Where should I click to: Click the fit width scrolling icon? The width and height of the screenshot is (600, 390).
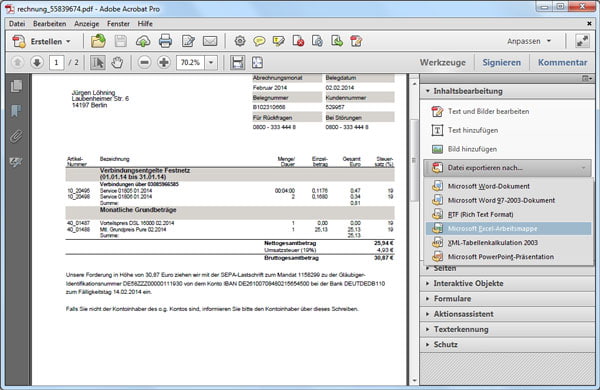click(x=237, y=62)
